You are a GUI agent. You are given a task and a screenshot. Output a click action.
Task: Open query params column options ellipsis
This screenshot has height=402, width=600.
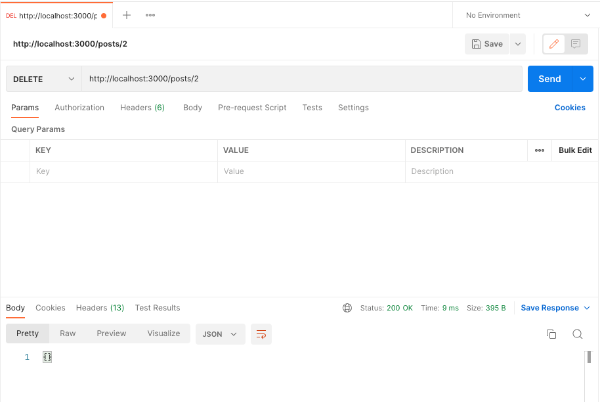pyautogui.click(x=540, y=150)
